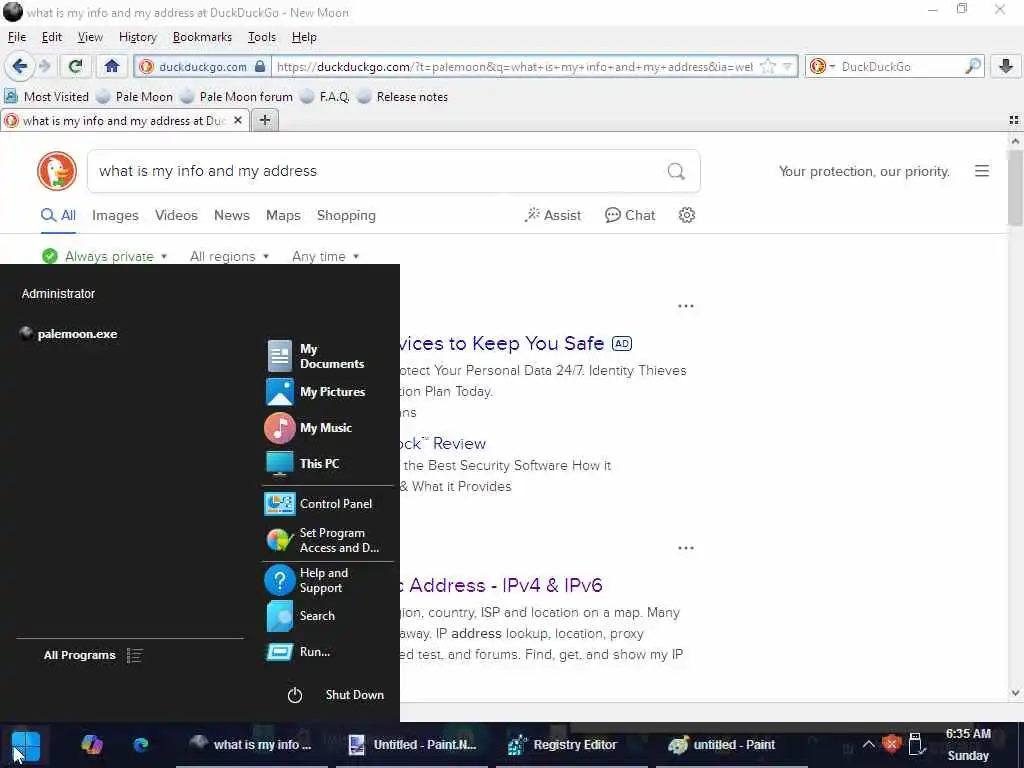1024x768 pixels.
Task: Submit search with the magnifying glass icon
Action: pos(677,171)
